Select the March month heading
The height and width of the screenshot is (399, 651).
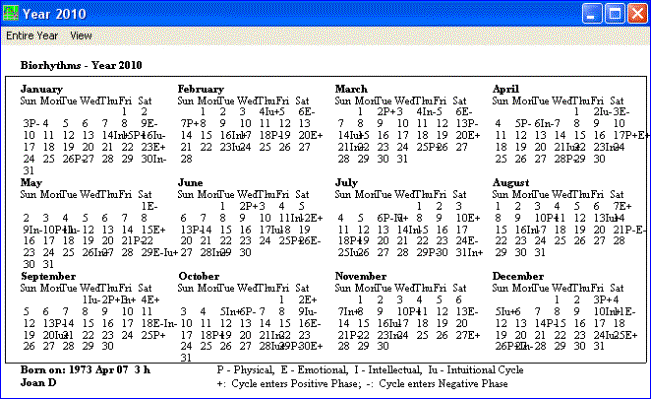(351, 89)
